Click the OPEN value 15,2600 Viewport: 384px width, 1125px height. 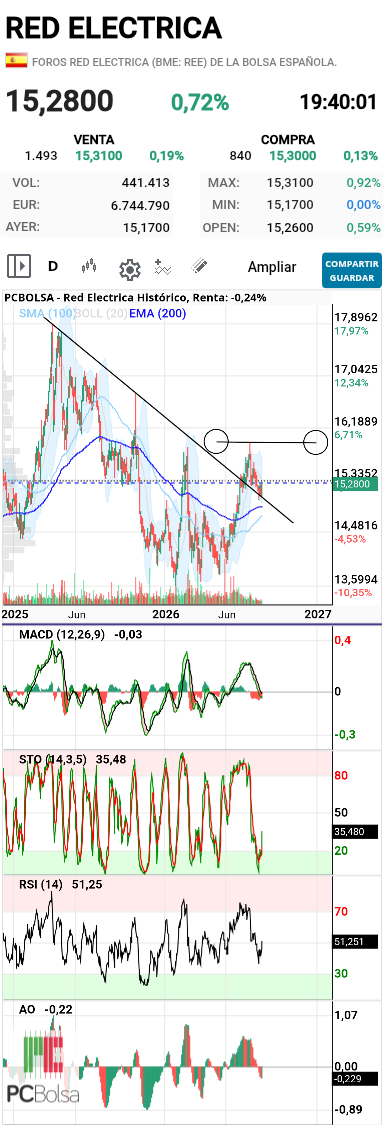[290, 227]
